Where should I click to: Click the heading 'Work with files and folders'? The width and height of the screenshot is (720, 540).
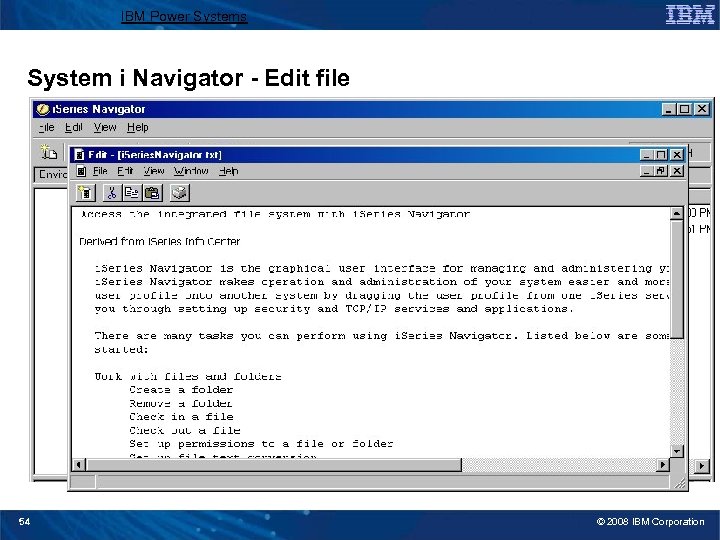[188, 377]
